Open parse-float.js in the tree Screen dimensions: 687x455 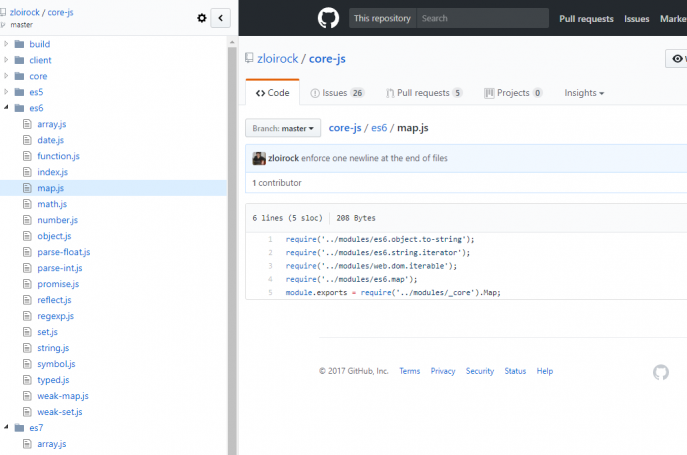(x=64, y=252)
